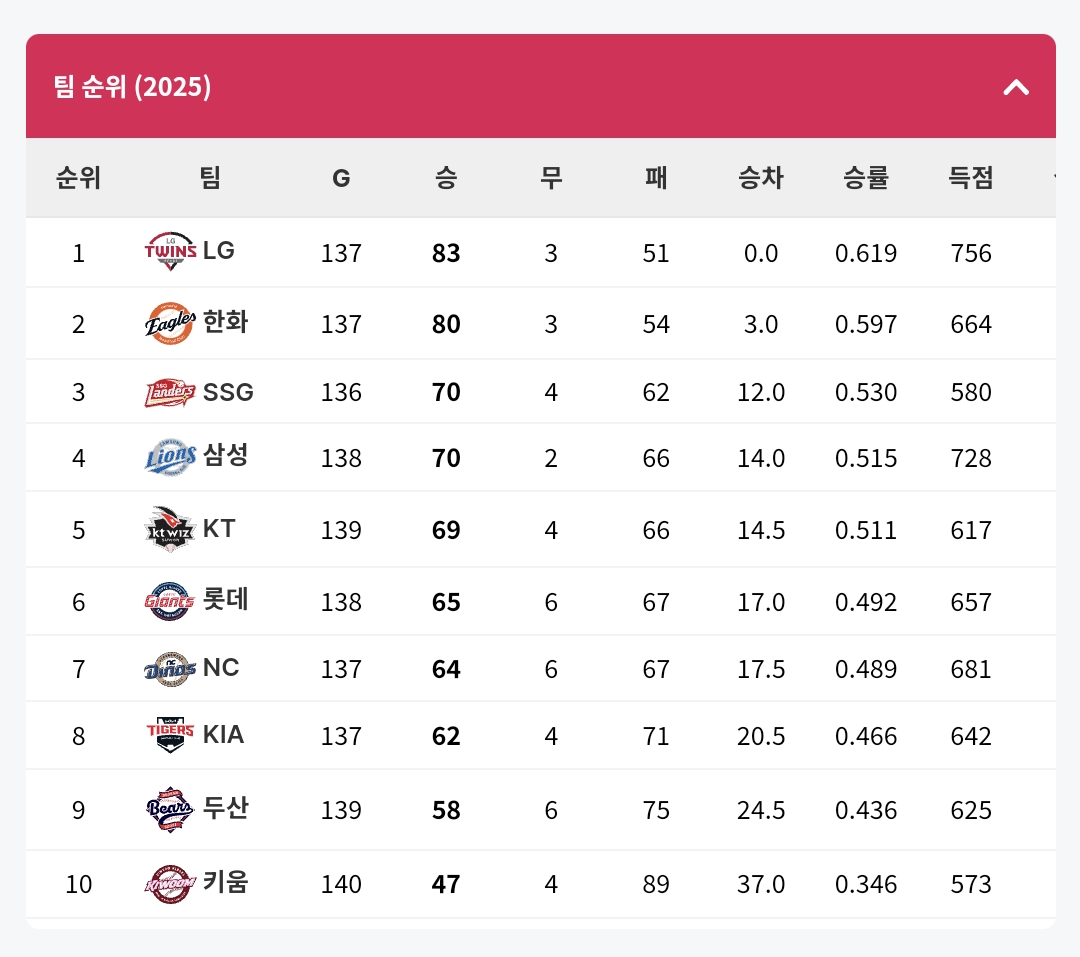1080x957 pixels.
Task: Click the LG Twins team logo
Action: click(x=171, y=251)
